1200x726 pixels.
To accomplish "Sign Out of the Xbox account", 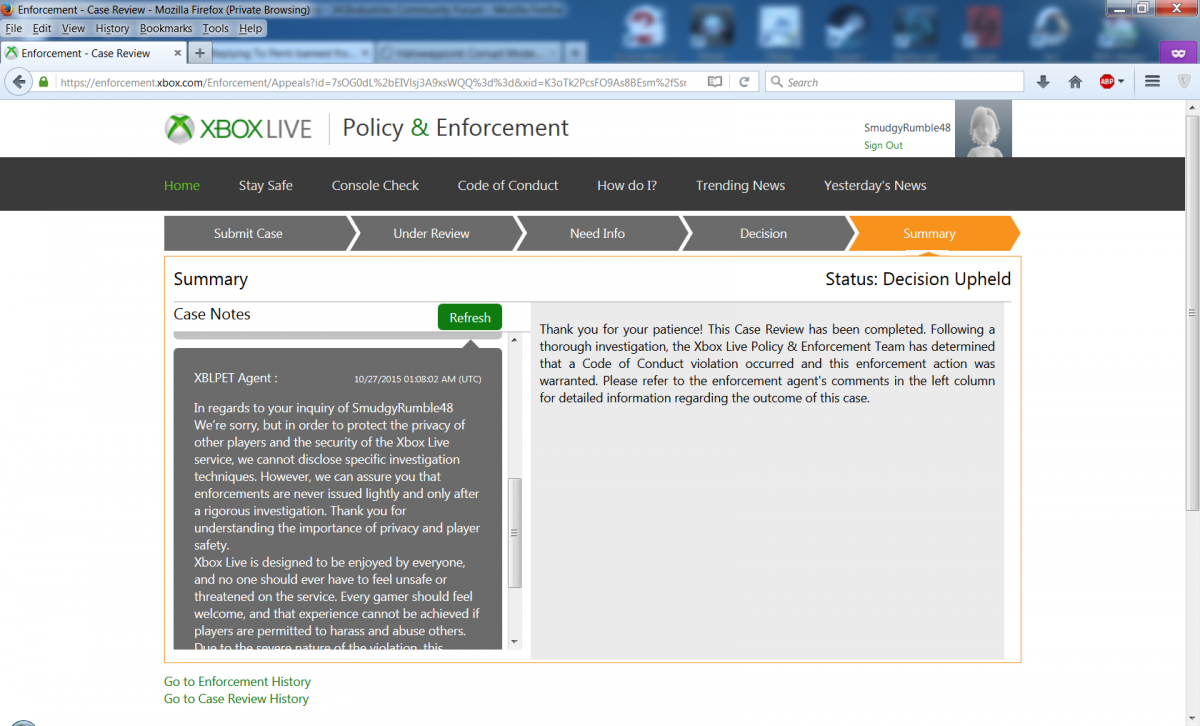I will 883,145.
